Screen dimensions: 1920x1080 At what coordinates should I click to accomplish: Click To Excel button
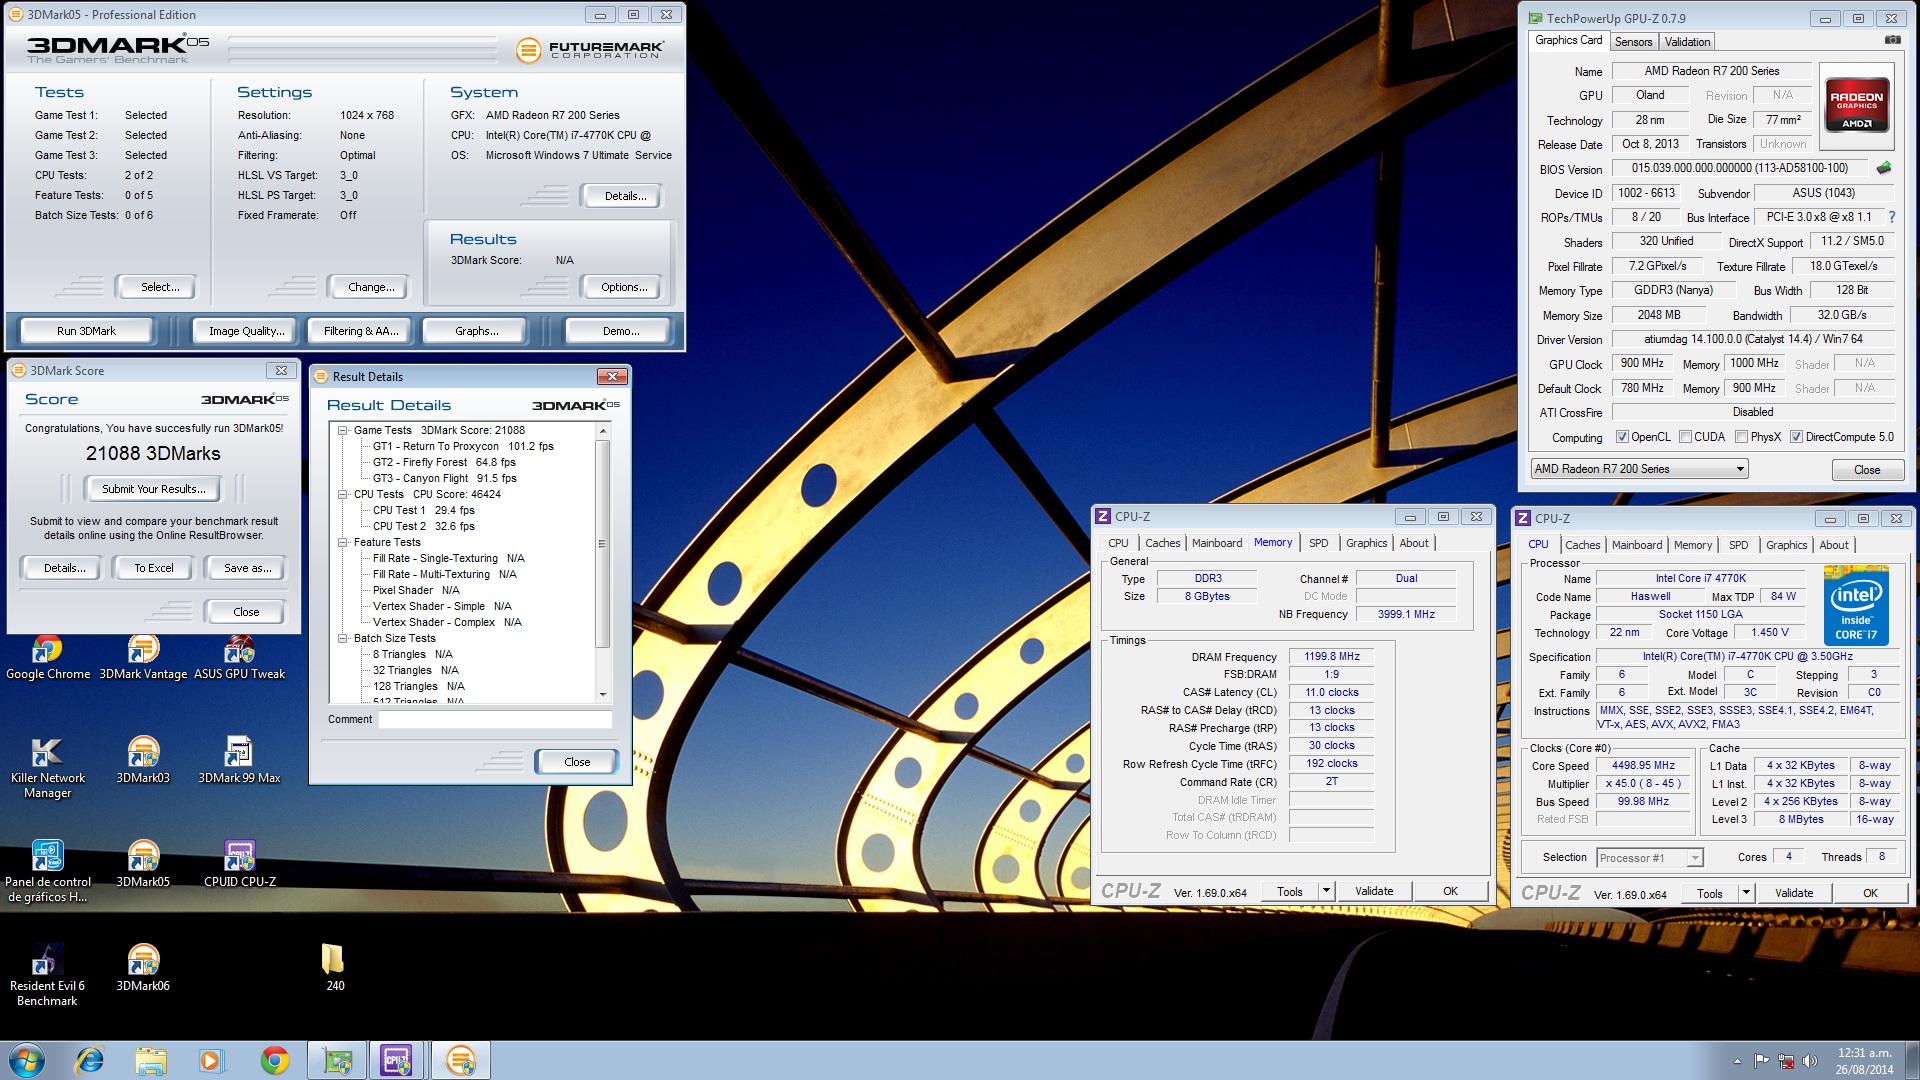pos(154,568)
